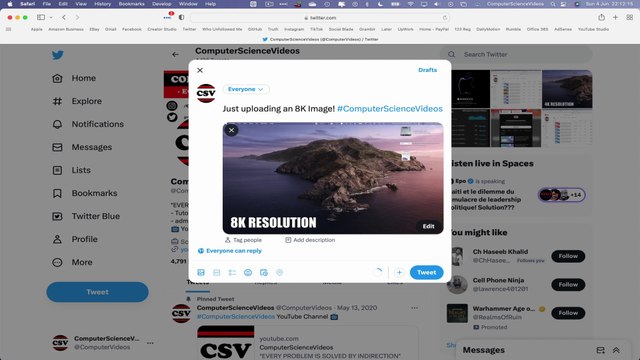Click the Twitter bird logo
Viewport: 640px width, 360px height.
(x=58, y=55)
